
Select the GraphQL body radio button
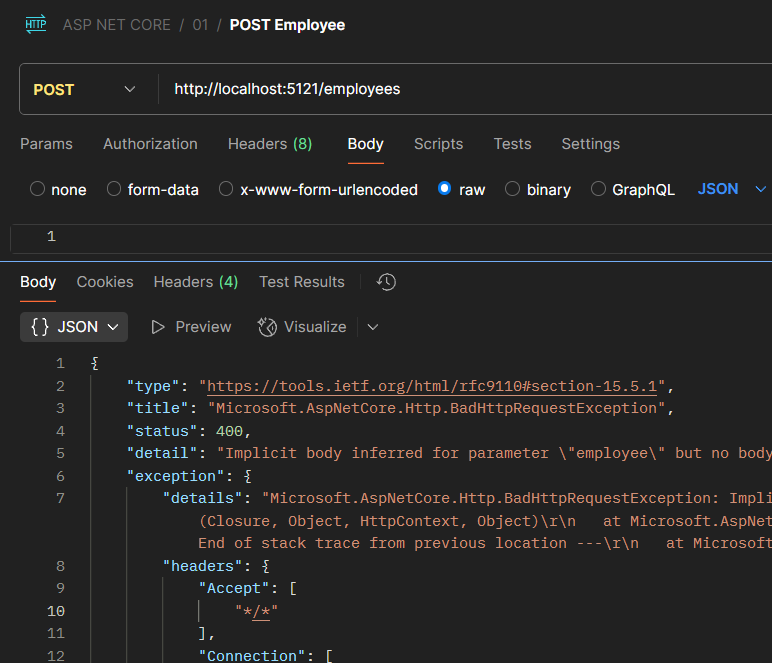(x=599, y=189)
